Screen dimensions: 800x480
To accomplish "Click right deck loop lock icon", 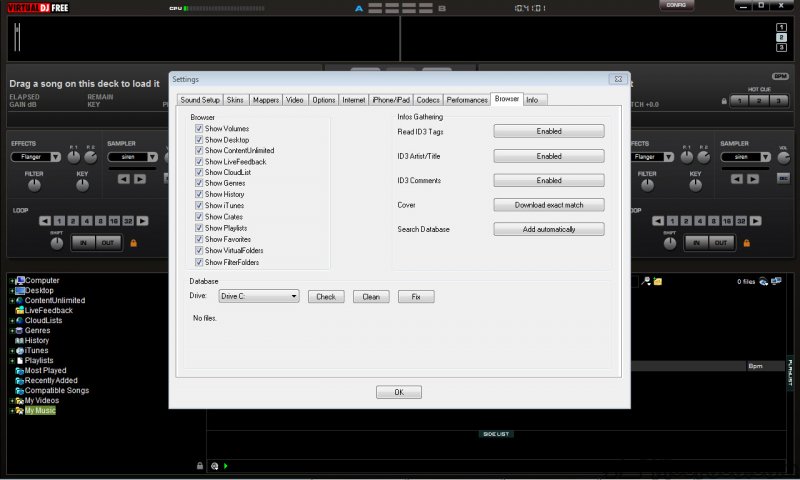I will pos(746,243).
